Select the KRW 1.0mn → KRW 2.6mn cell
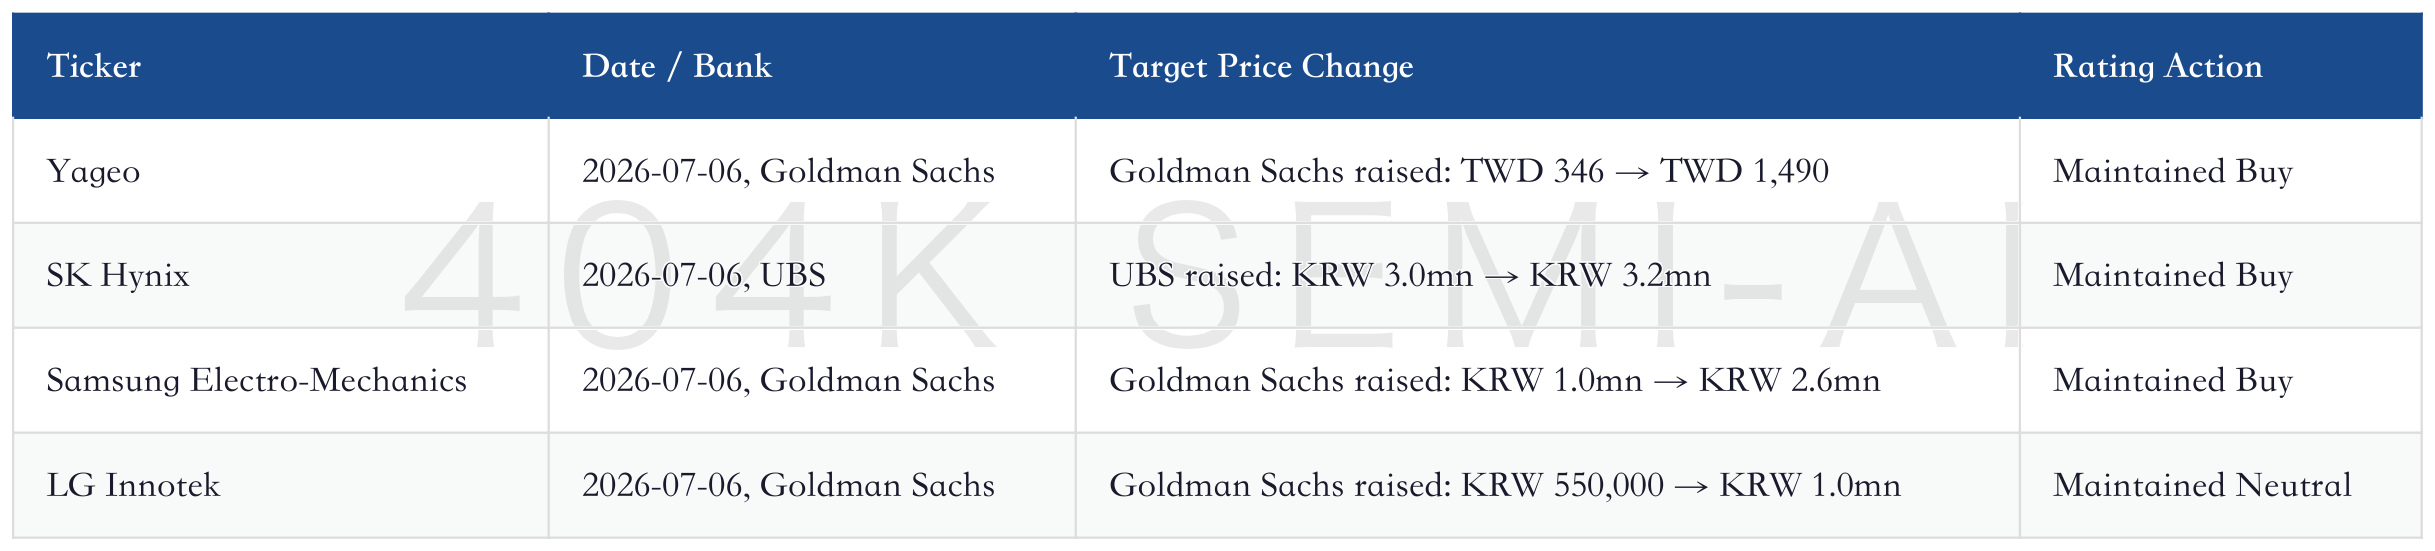Viewport: 2435px width, 551px height. pos(1548,381)
